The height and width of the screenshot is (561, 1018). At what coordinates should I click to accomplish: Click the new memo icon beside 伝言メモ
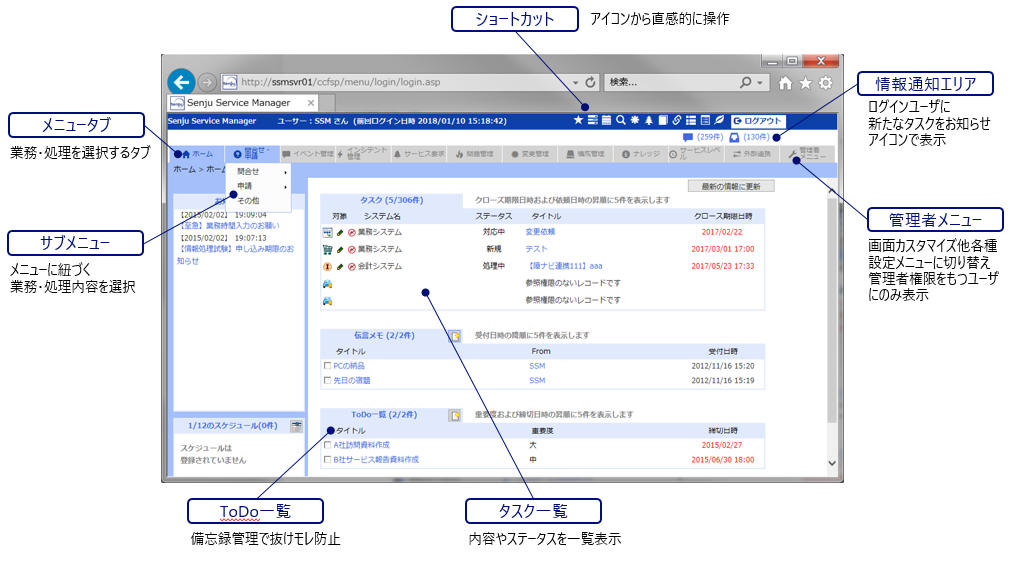(454, 335)
